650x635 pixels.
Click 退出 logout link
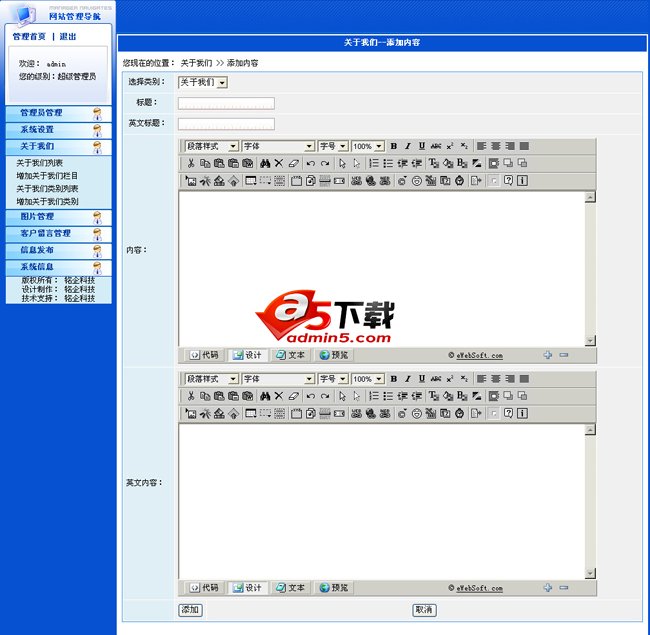pyautogui.click(x=68, y=36)
